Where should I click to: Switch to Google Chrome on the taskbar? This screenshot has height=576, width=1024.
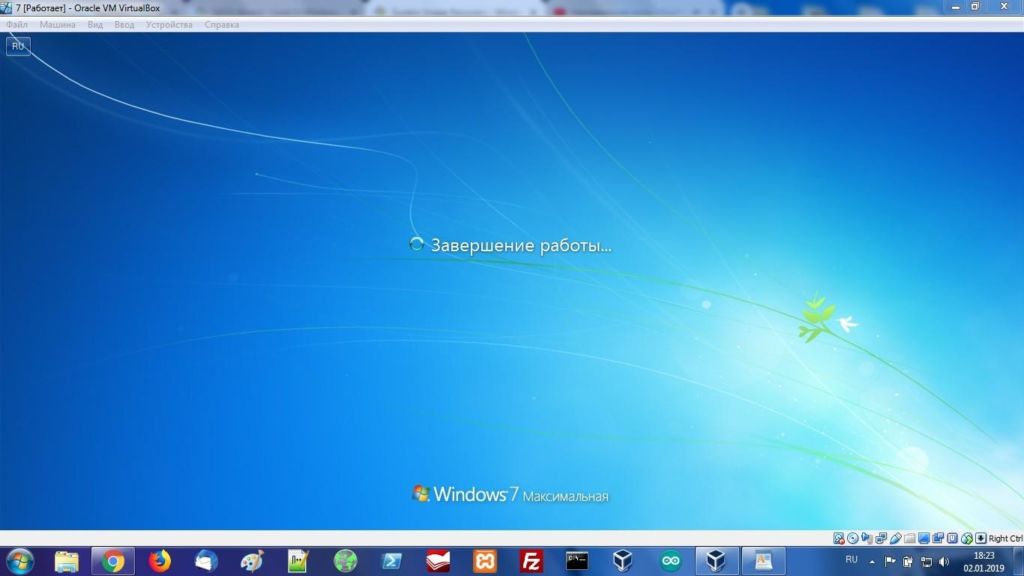coord(113,562)
